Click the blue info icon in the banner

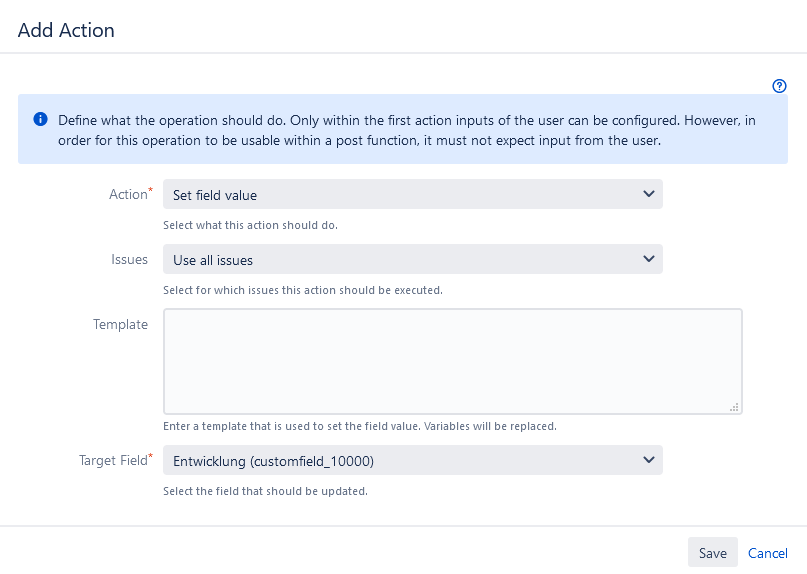41,119
